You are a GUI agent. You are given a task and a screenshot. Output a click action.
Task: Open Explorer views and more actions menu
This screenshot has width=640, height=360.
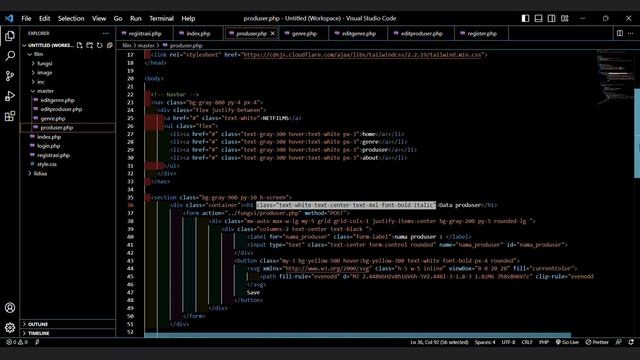(x=106, y=33)
